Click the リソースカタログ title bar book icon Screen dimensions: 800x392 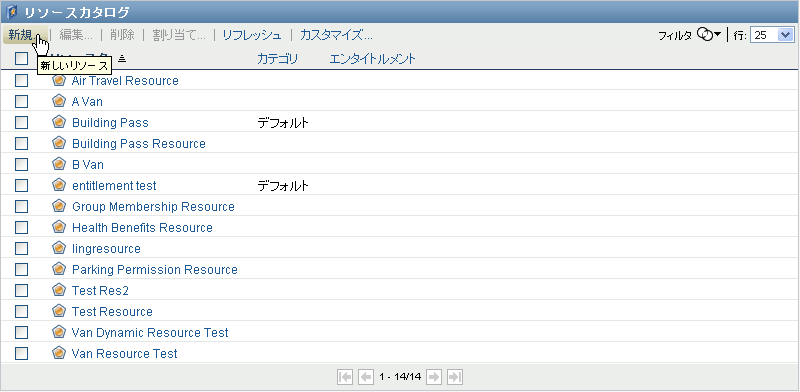pos(11,12)
